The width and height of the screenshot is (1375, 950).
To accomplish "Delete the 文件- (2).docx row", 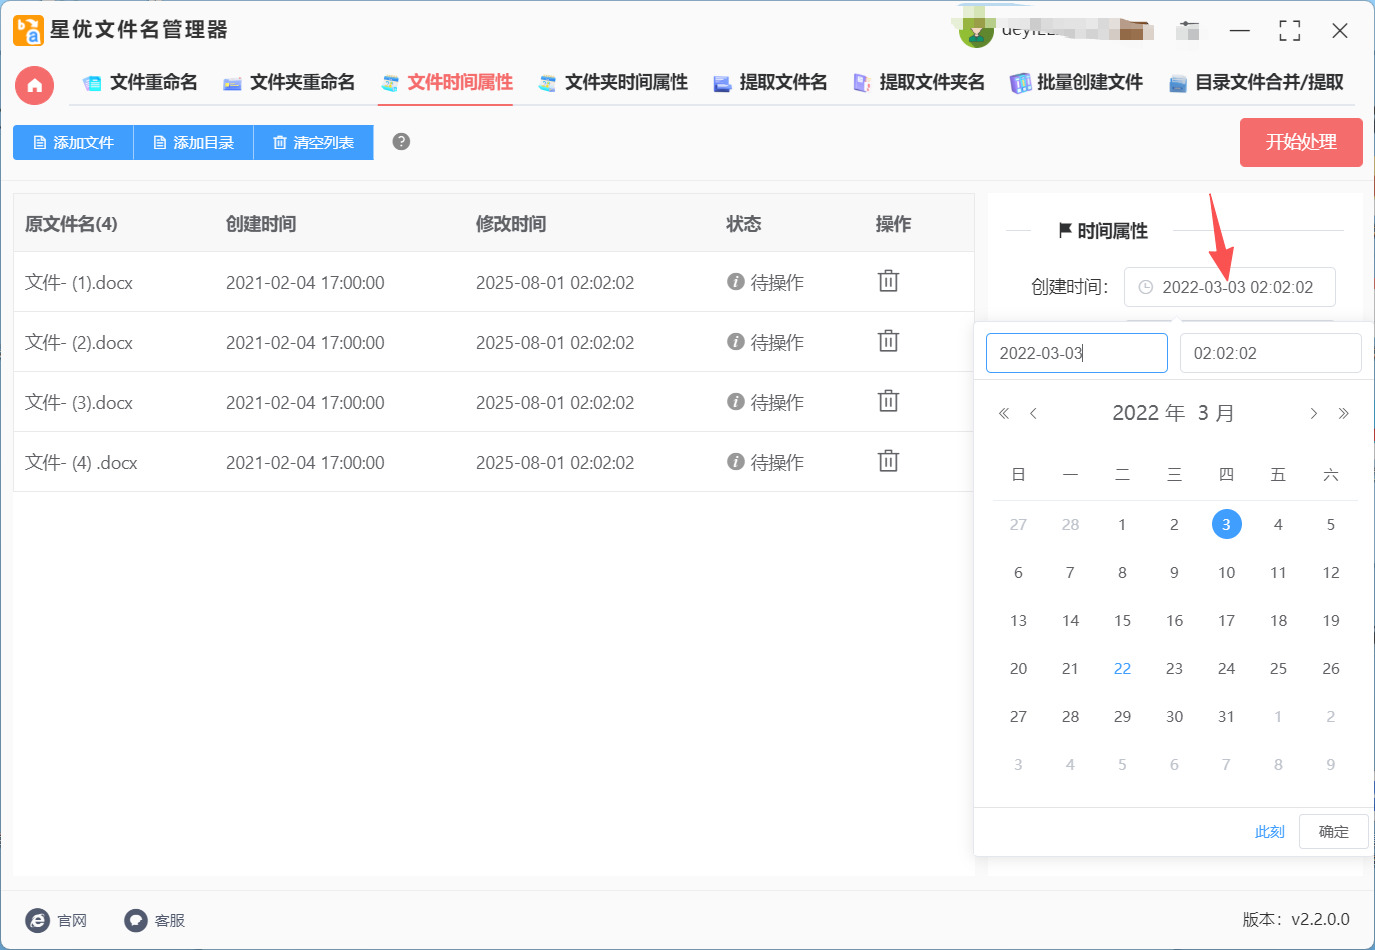I will coord(888,341).
